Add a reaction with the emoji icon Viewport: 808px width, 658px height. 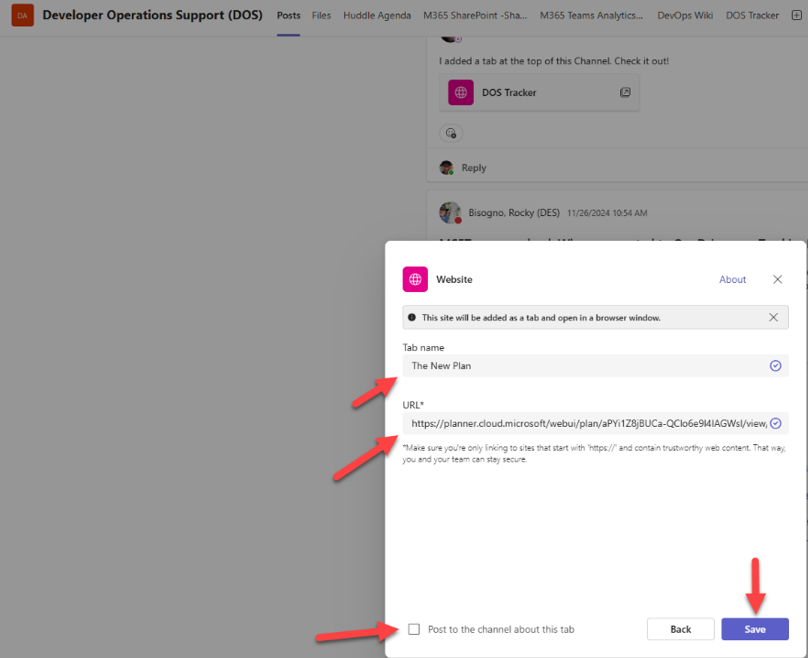[x=451, y=133]
